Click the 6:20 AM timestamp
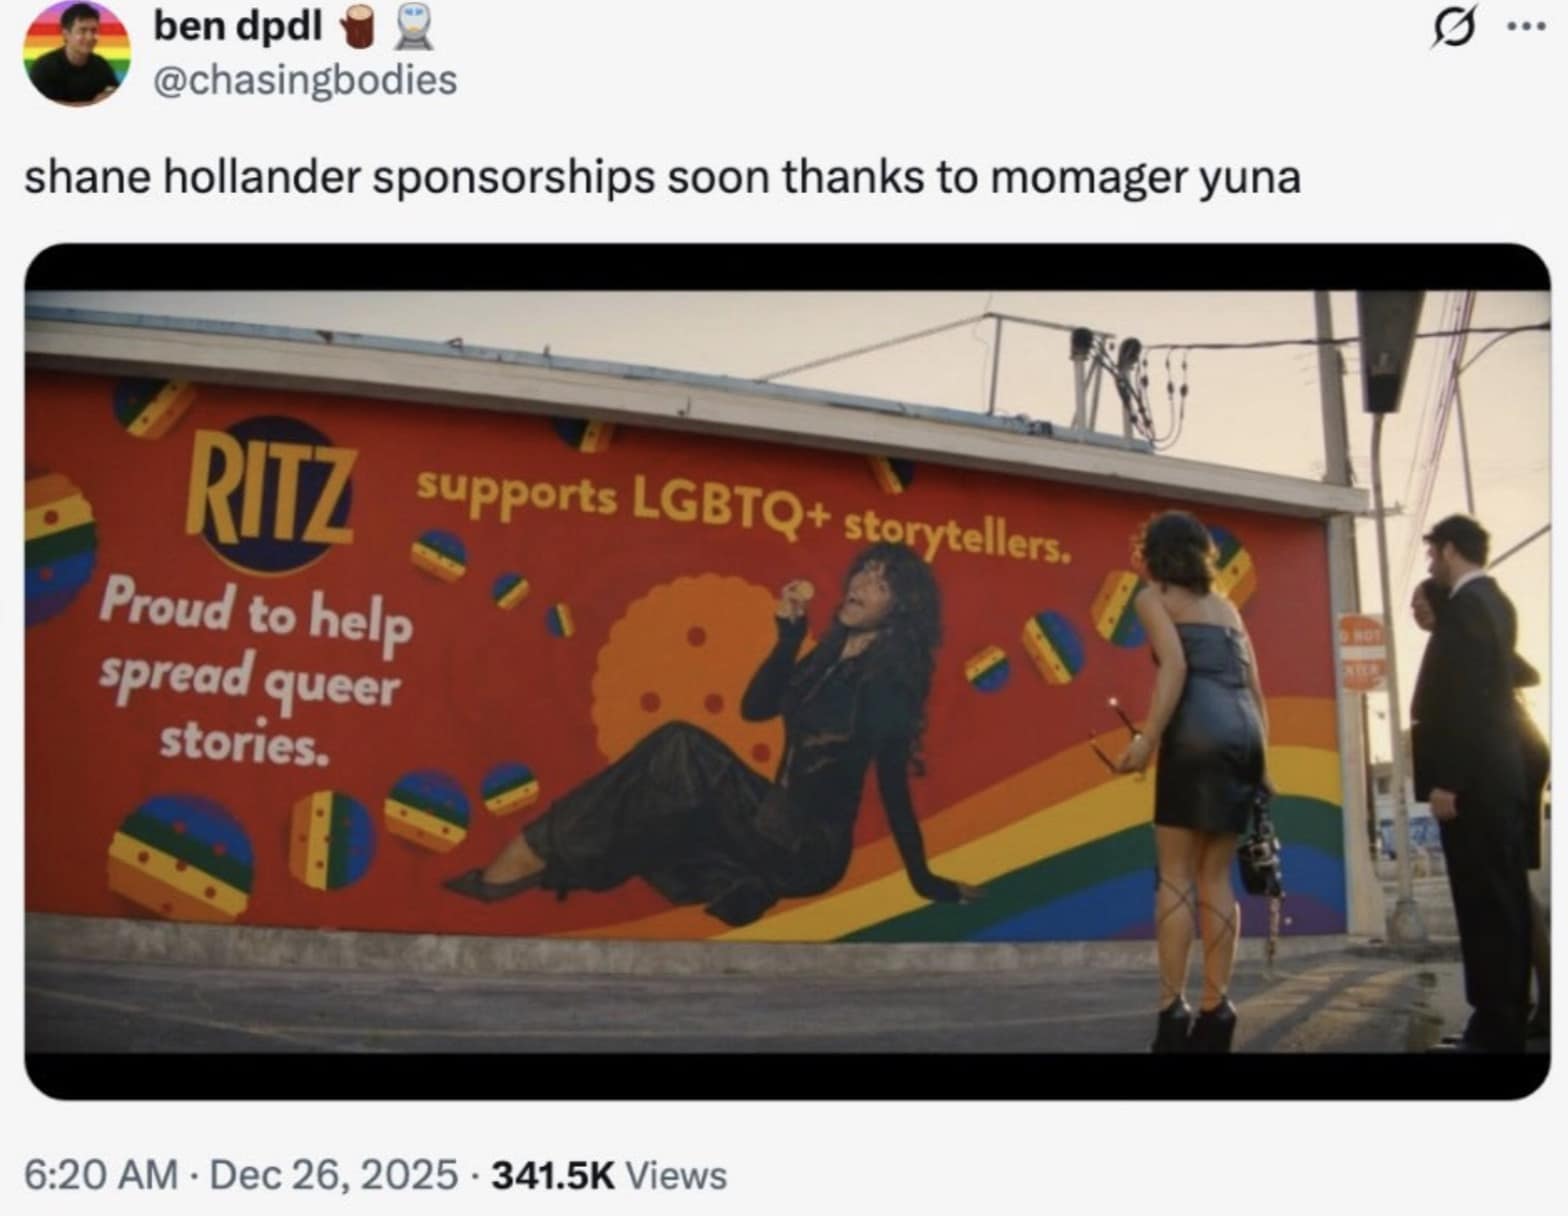 tap(100, 1175)
